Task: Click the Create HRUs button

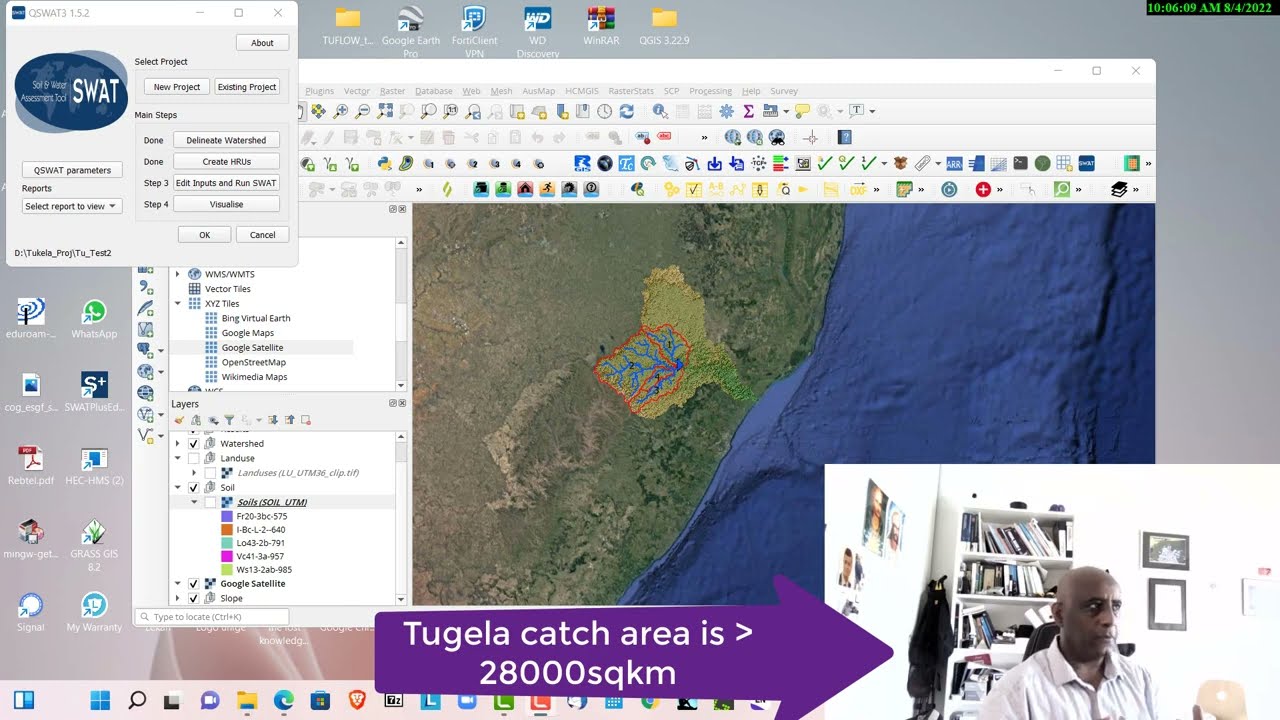Action: 226,161
